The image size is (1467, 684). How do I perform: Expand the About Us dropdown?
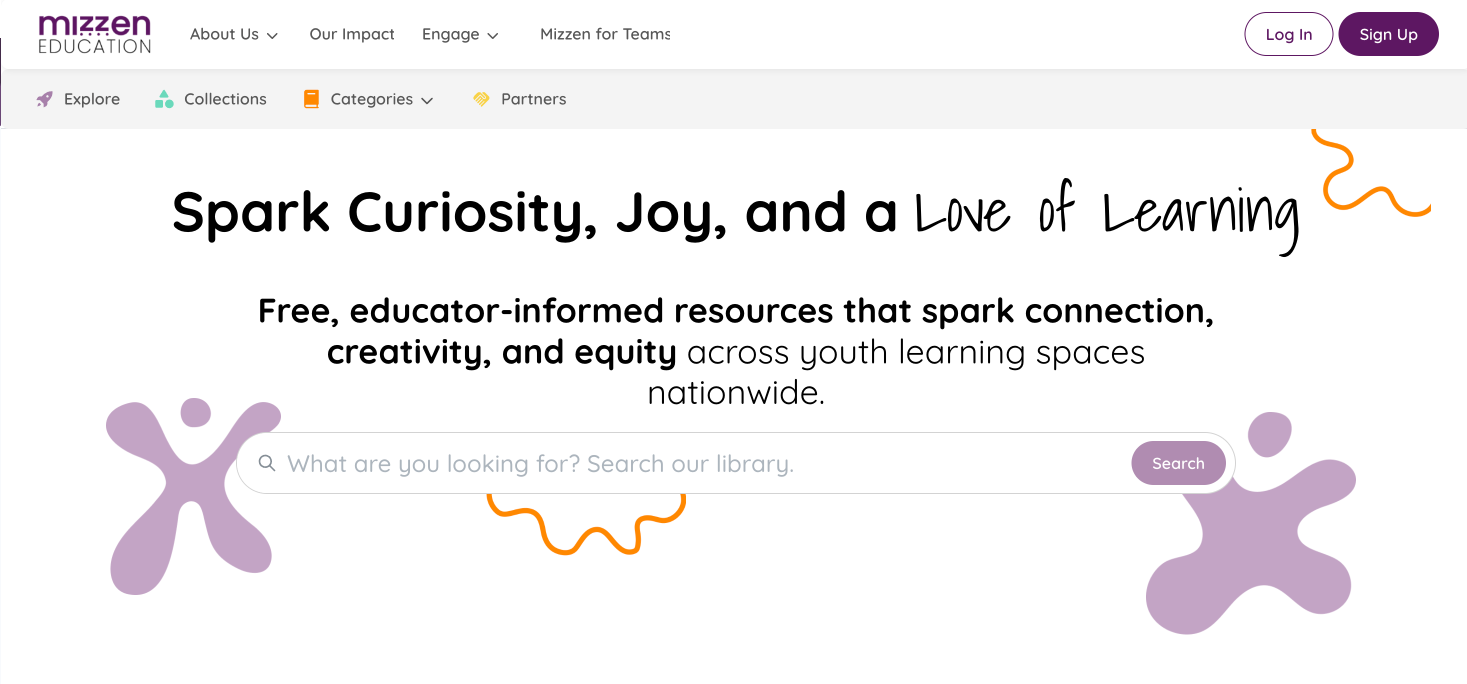pos(272,35)
